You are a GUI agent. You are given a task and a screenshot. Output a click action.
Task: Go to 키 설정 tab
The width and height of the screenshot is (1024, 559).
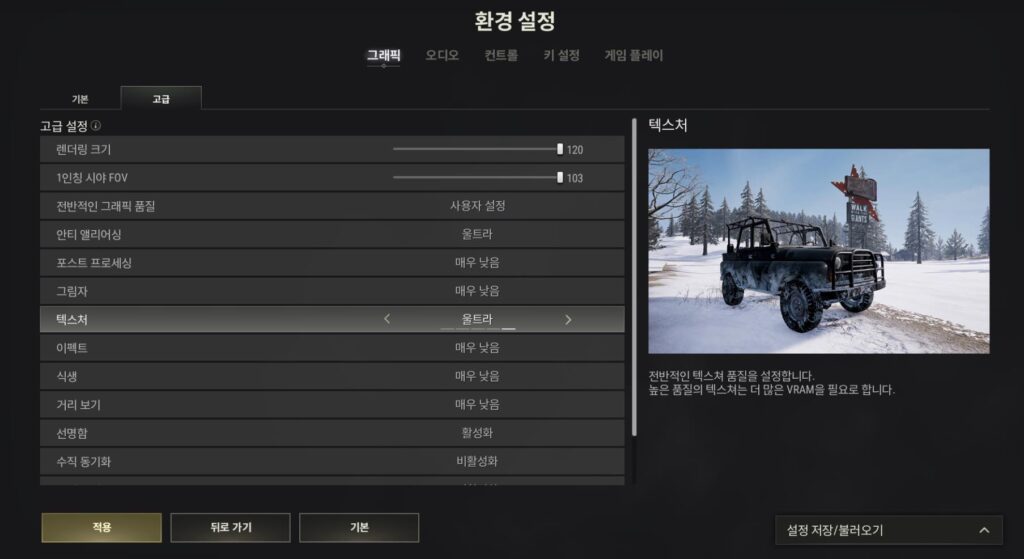coord(562,56)
